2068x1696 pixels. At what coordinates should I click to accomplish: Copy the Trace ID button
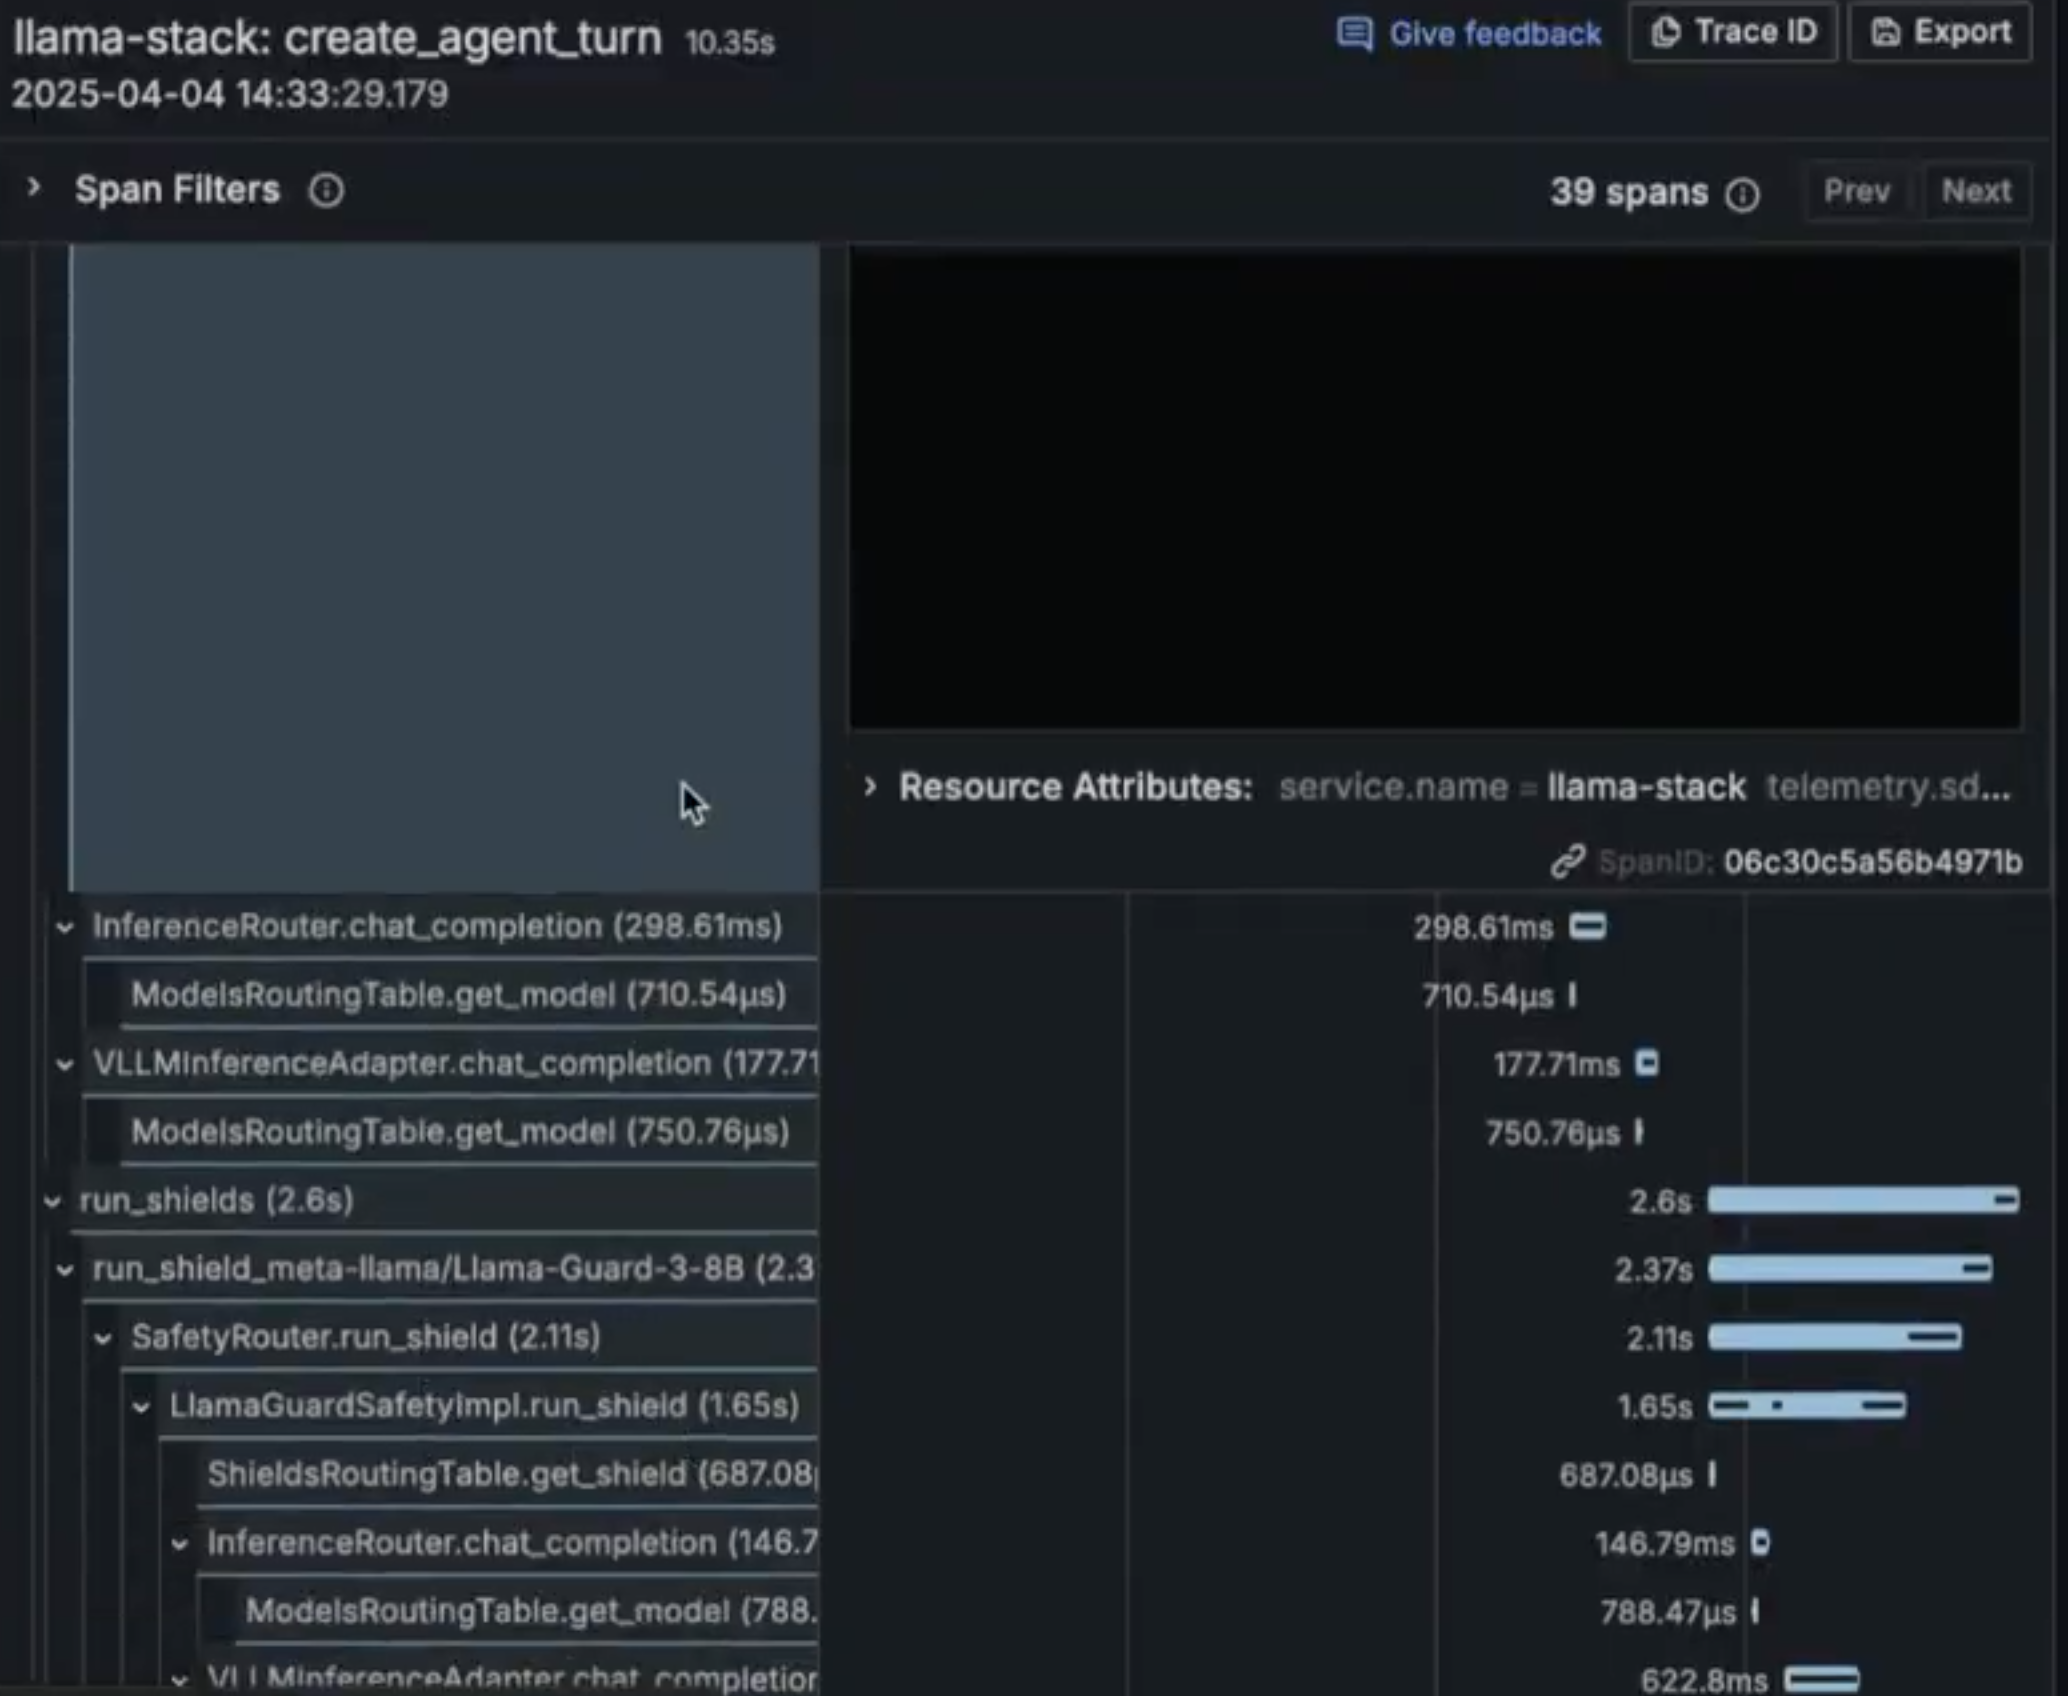coord(1732,33)
